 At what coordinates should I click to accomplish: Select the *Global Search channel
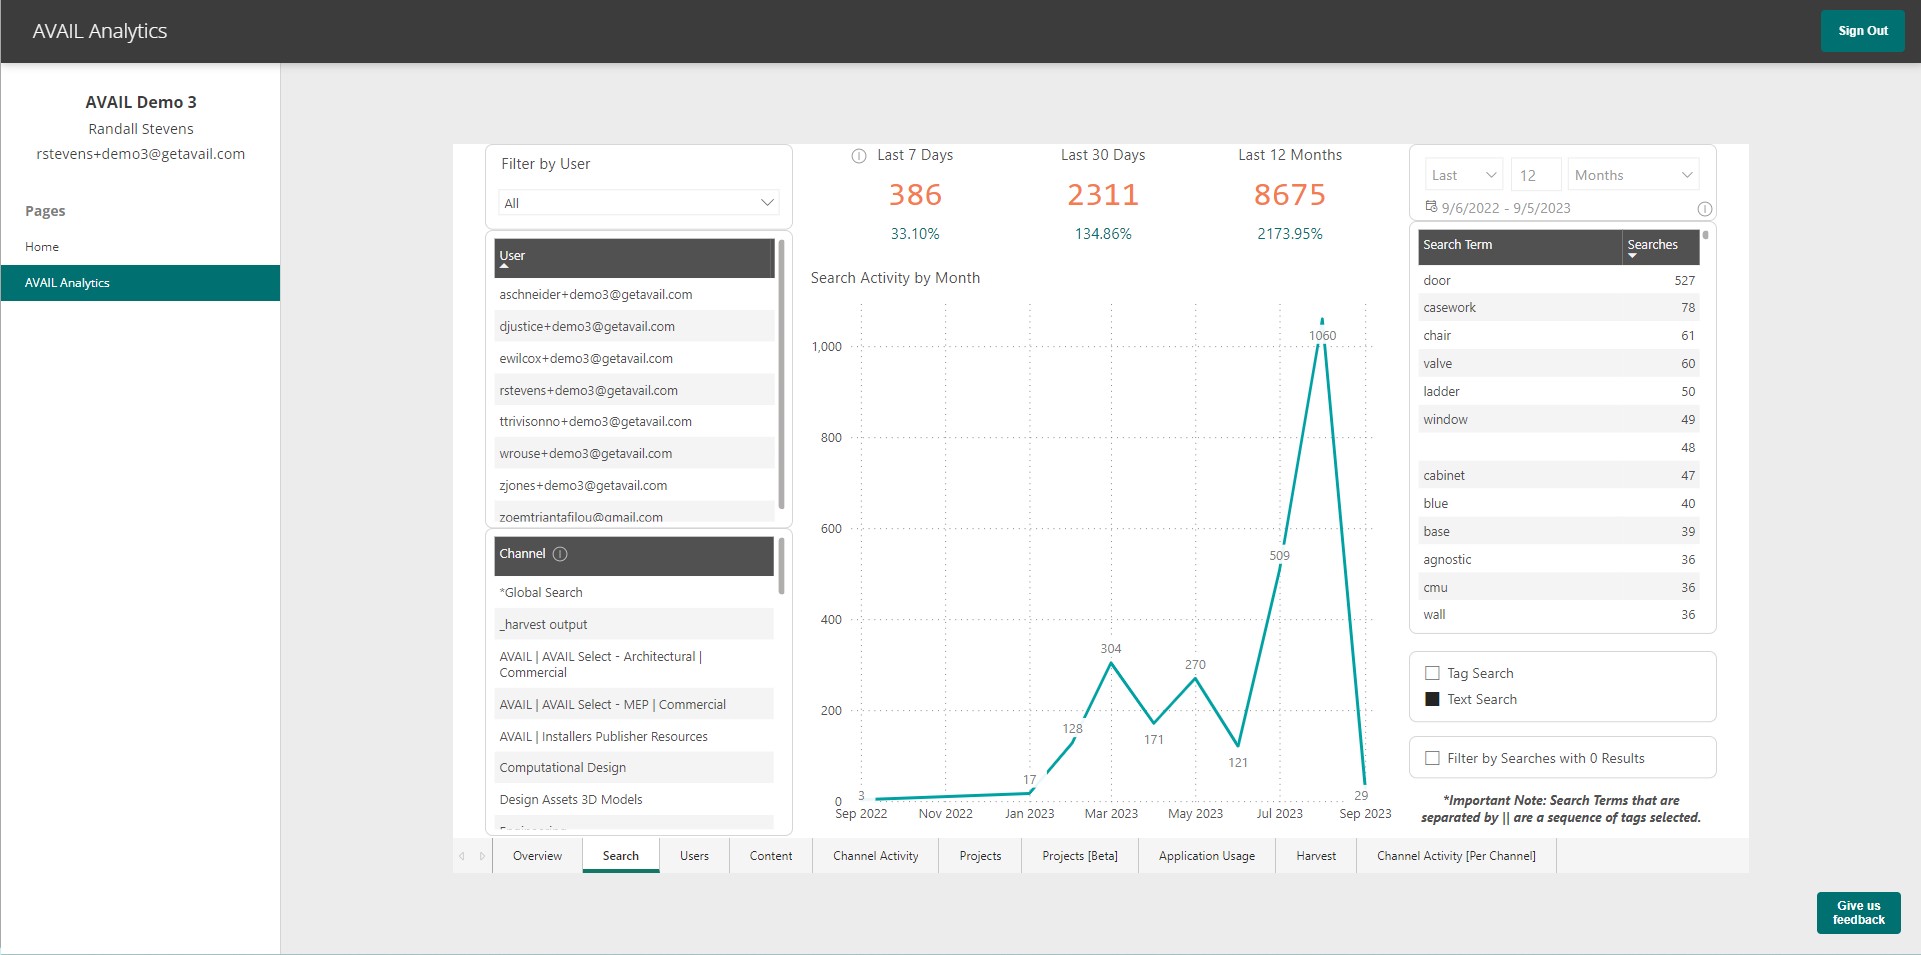coord(634,593)
